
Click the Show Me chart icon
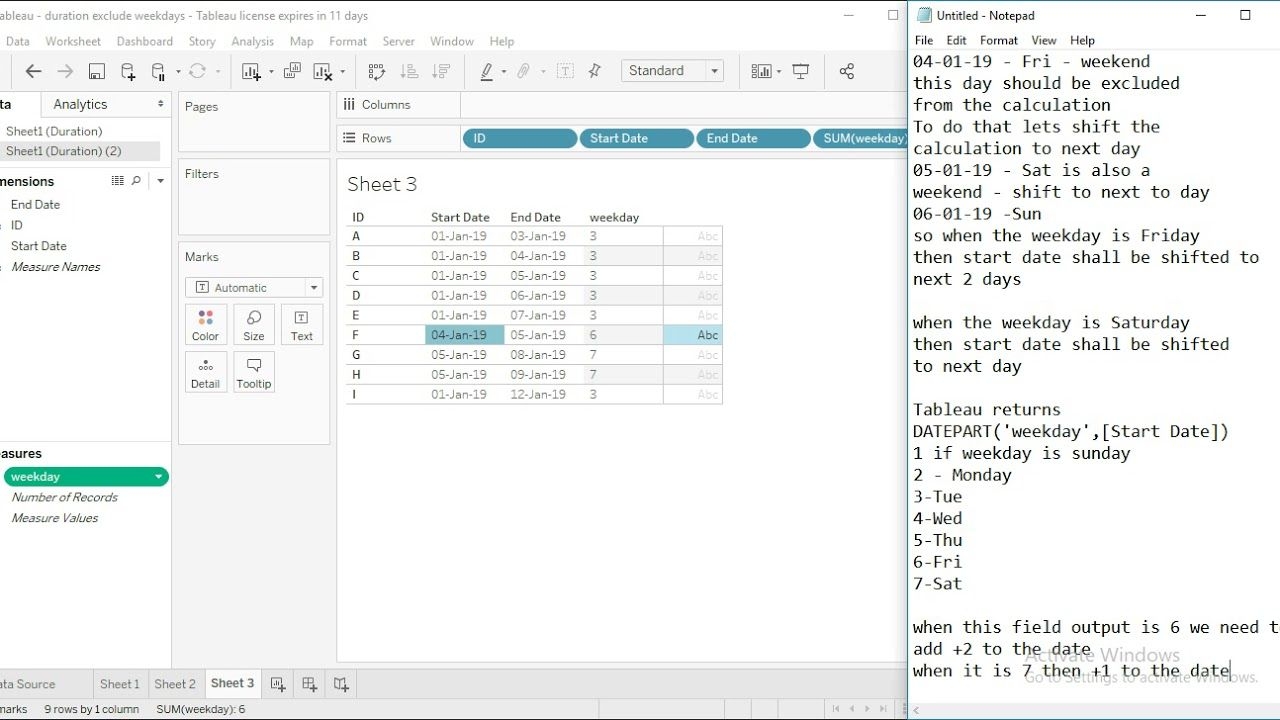[761, 71]
